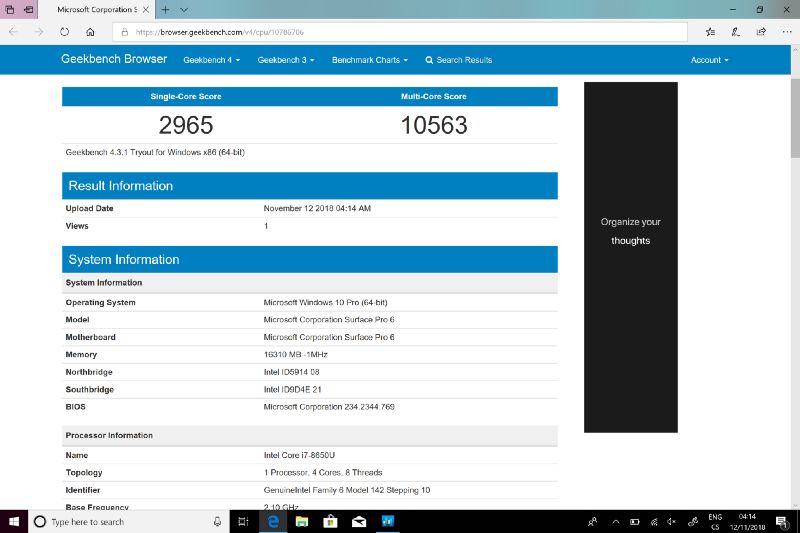
Task: Open the taskbar clock showing 04:14
Action: coord(747,521)
